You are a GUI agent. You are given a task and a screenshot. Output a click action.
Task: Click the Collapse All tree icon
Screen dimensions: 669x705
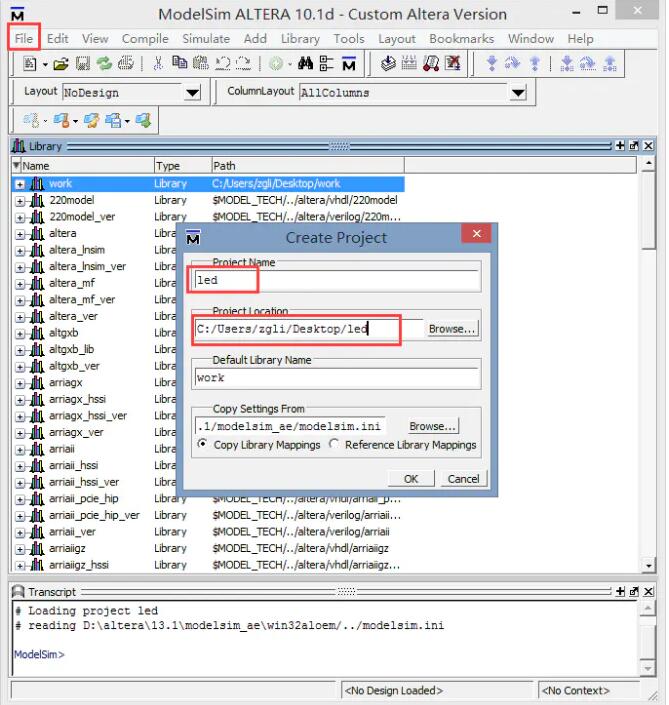(x=326, y=63)
